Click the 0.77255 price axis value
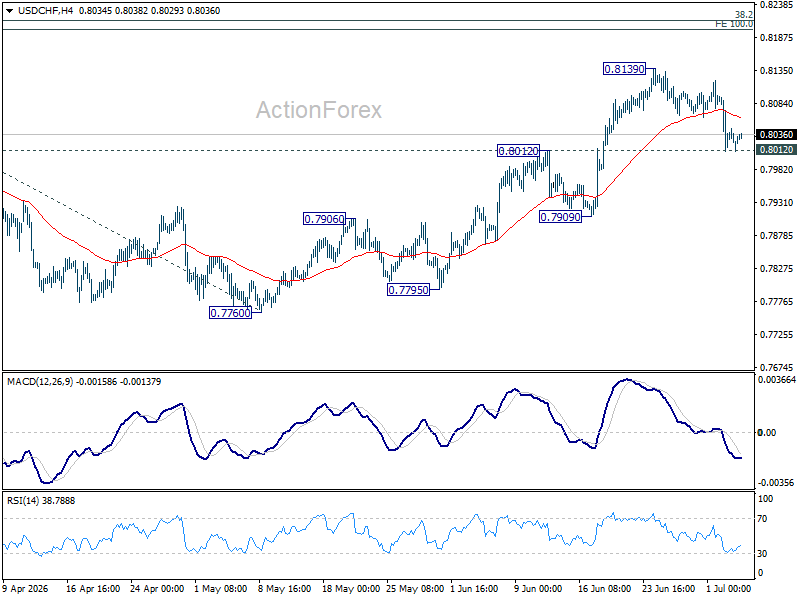The width and height of the screenshot is (800, 600). 777,335
